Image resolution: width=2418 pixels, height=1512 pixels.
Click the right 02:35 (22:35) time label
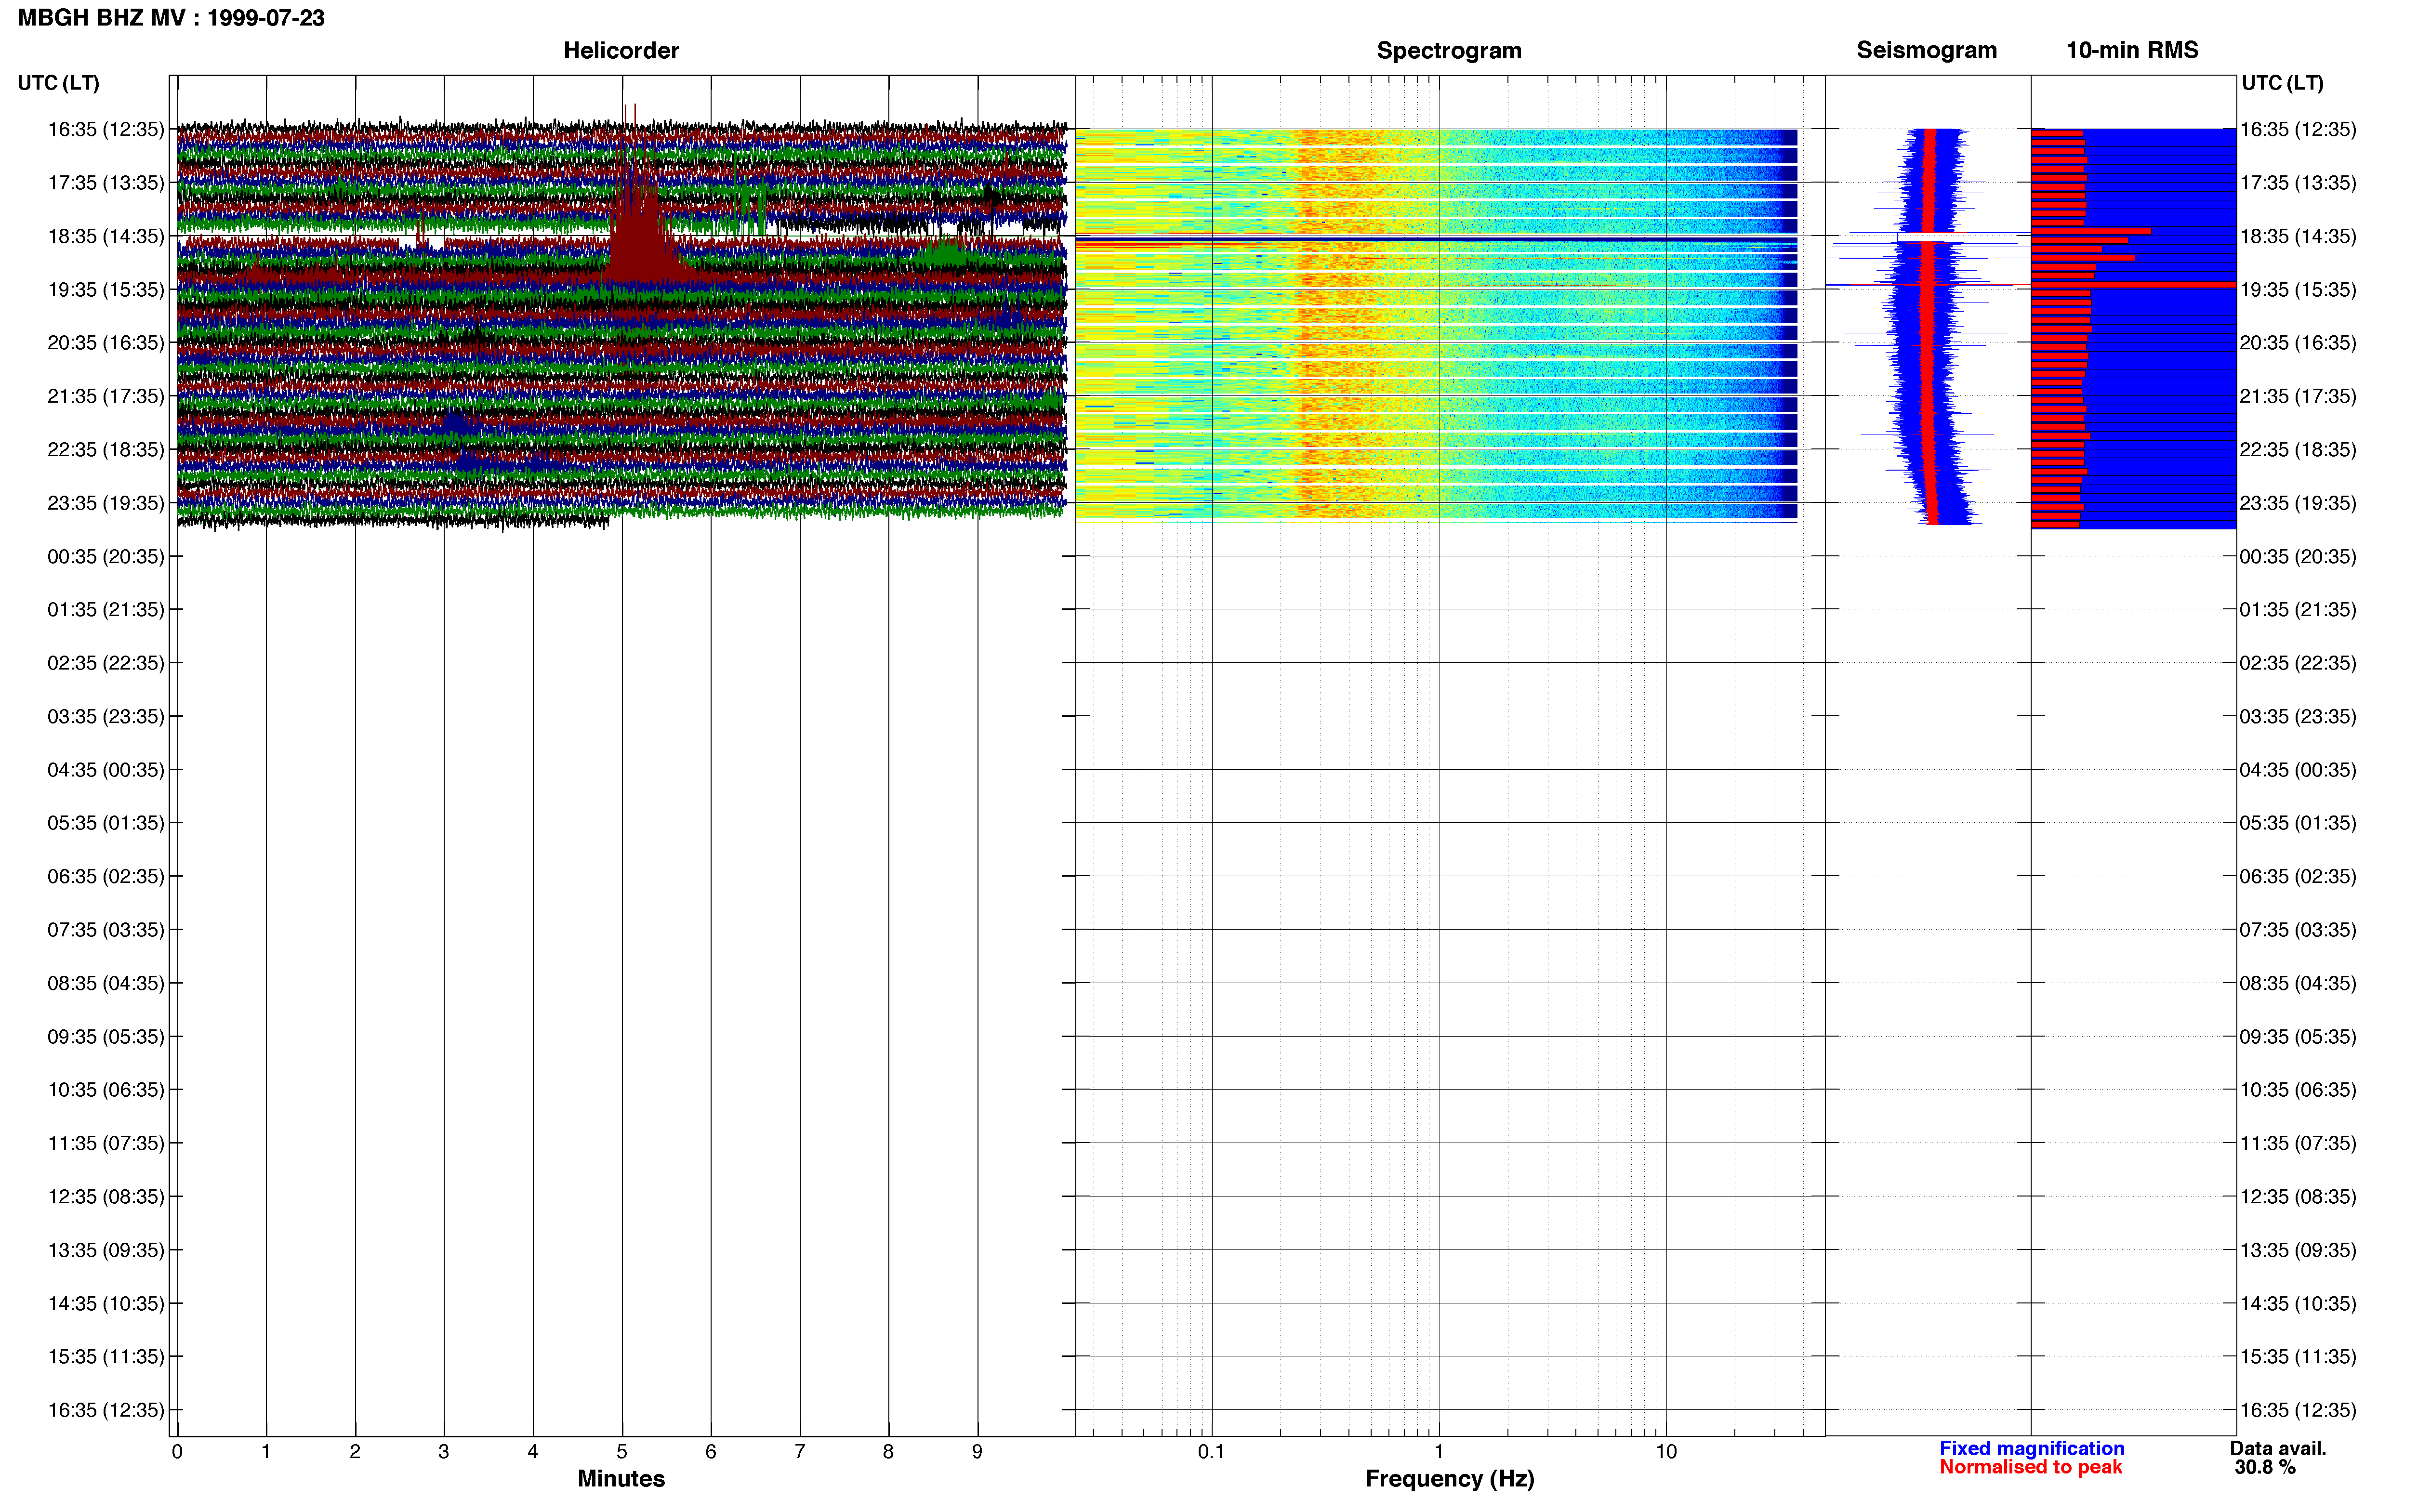tap(2298, 663)
